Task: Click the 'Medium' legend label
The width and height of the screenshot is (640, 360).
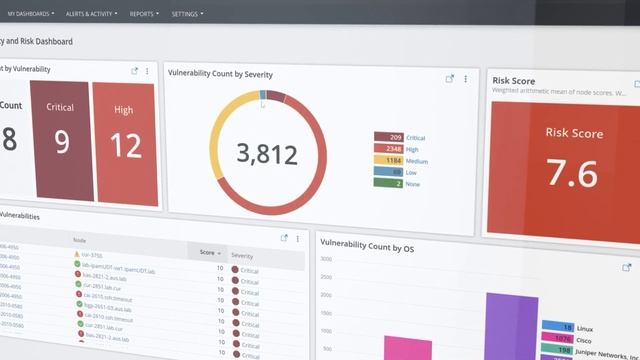Action: [417, 161]
